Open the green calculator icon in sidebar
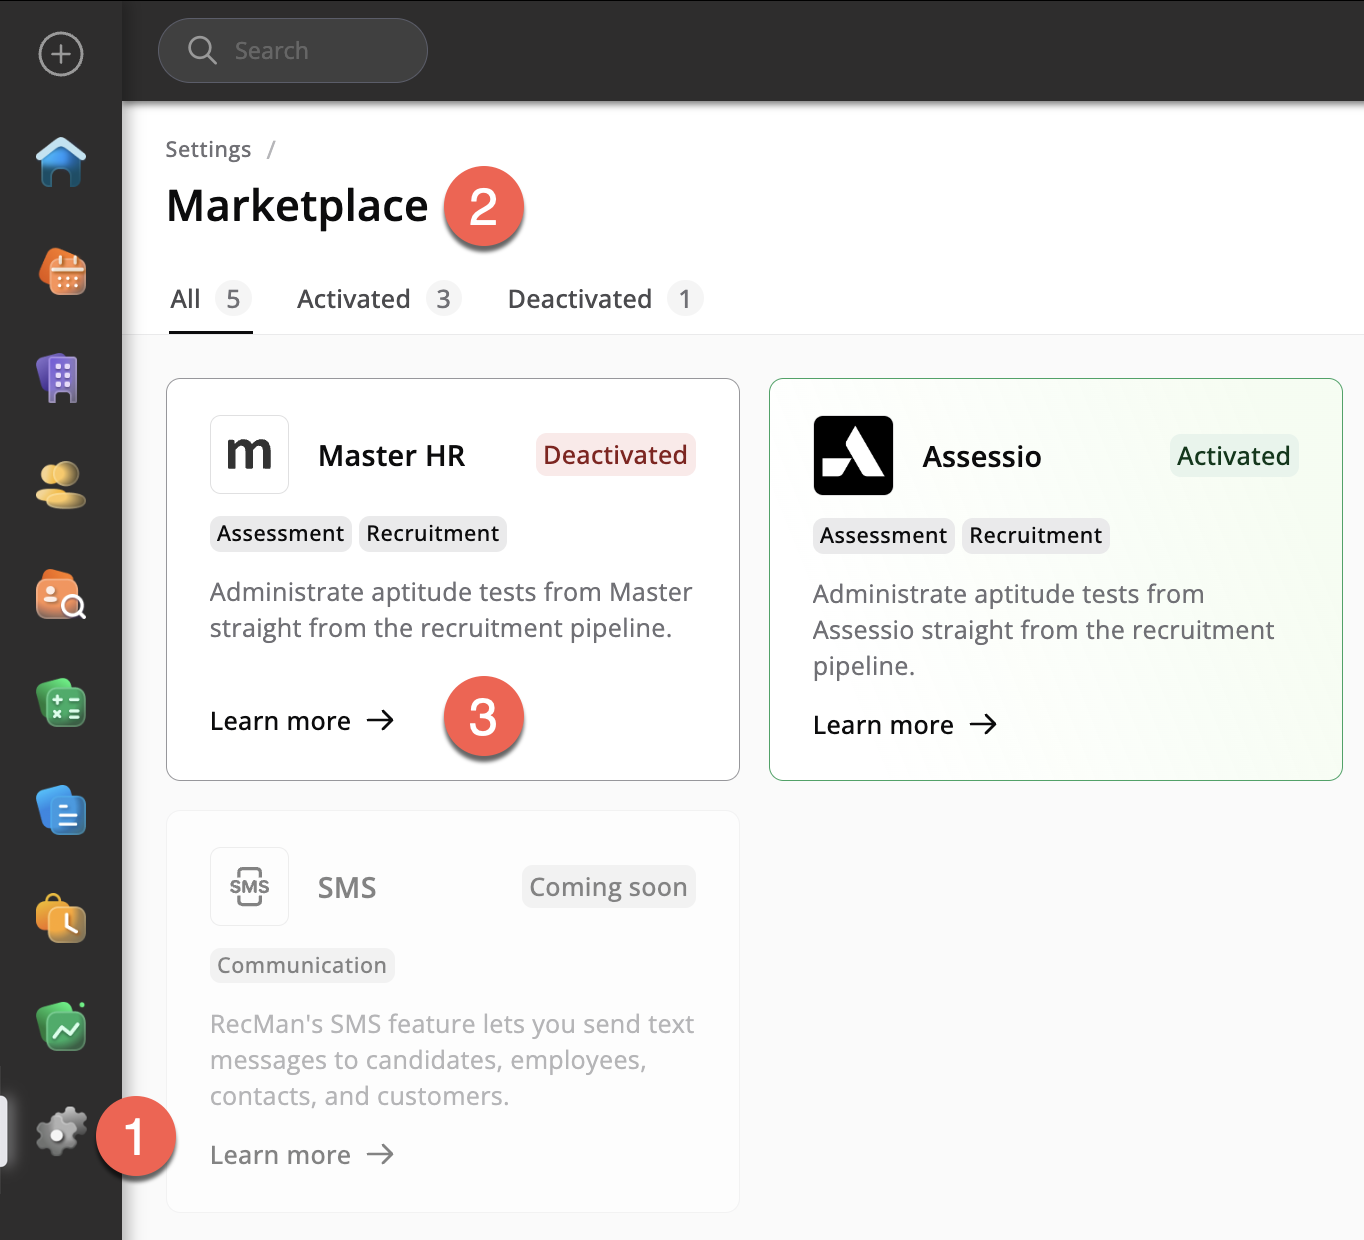Viewport: 1364px width, 1240px height. 61,703
